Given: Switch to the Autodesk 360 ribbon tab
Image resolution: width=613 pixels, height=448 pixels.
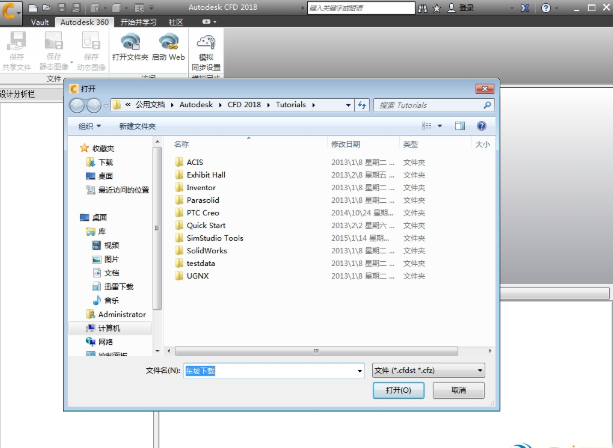Looking at the screenshot, I should pos(84,22).
